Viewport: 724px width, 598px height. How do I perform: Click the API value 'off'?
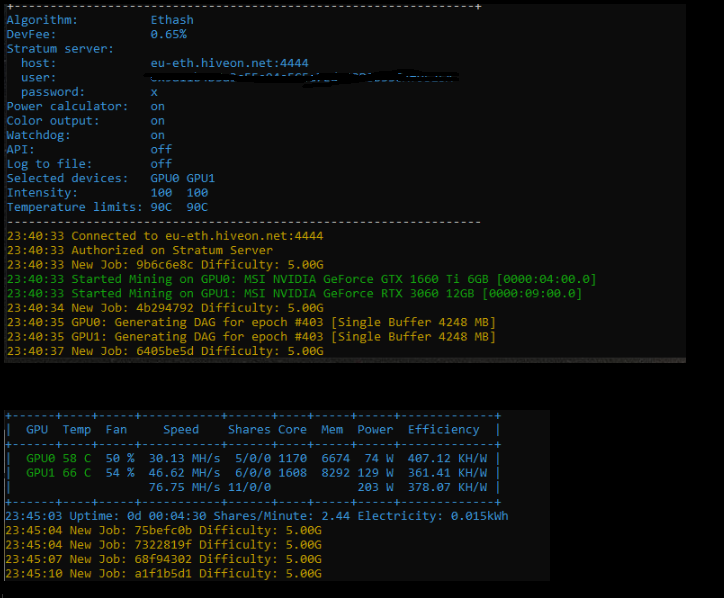pos(161,150)
